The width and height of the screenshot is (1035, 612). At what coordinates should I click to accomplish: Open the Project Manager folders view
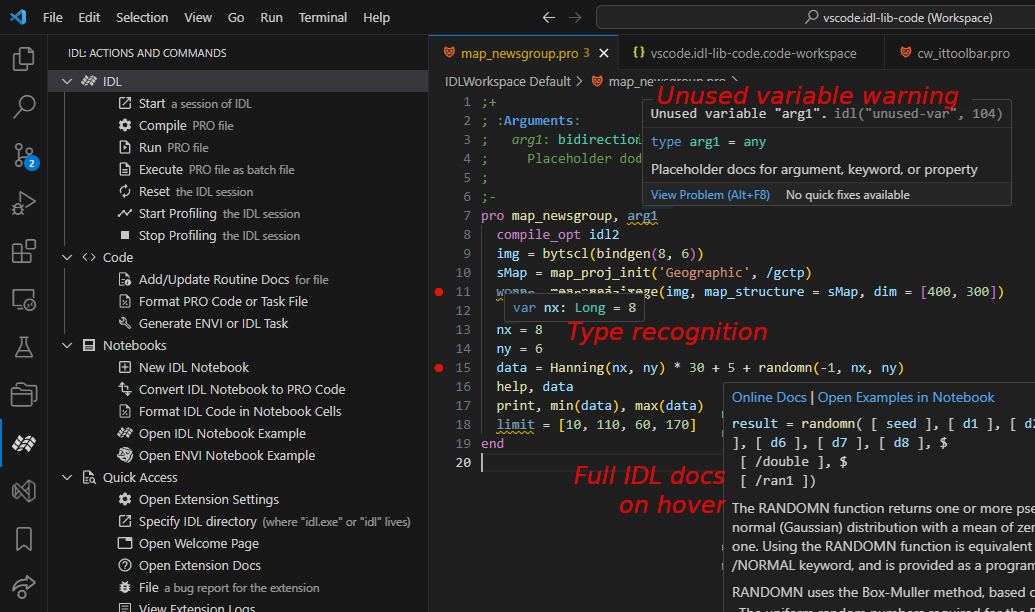click(x=24, y=395)
